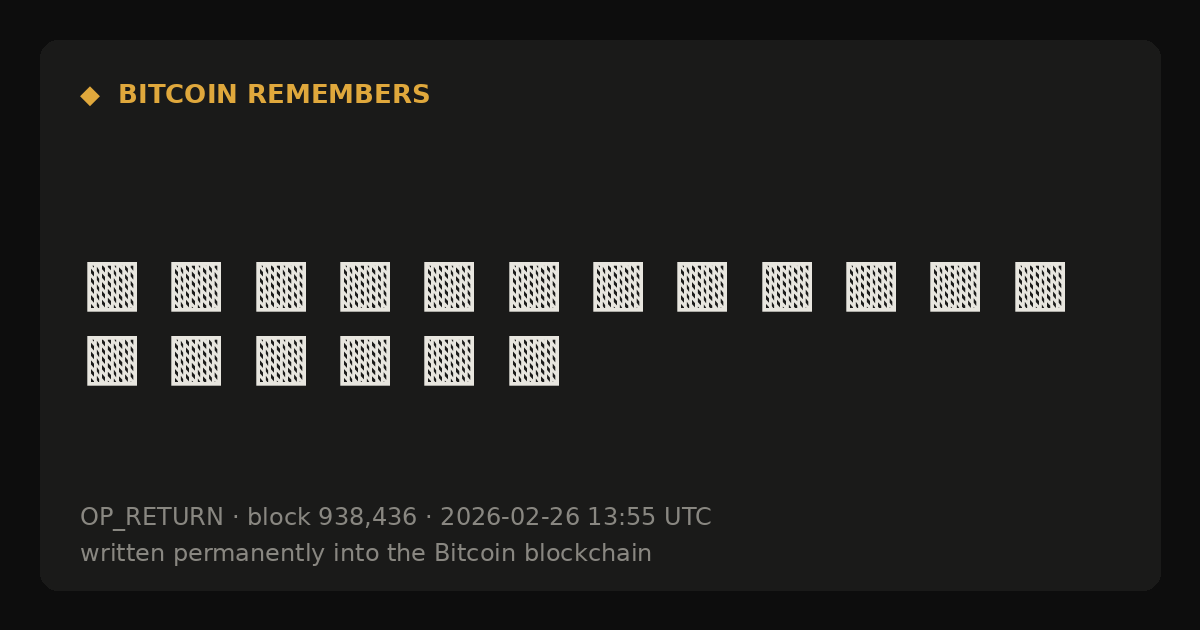Select the second glyph box in the top row
This screenshot has height=630, width=1200.
(x=196, y=287)
